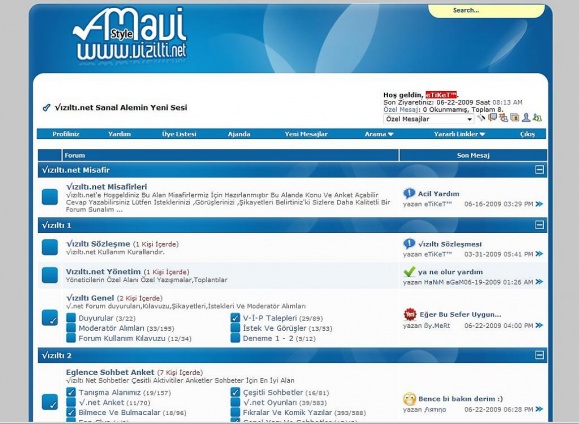Image resolution: width=579 pixels, height=424 pixels.
Task: Go to last post arrow in Vızıltı Sözleşme row
Action: [539, 254]
